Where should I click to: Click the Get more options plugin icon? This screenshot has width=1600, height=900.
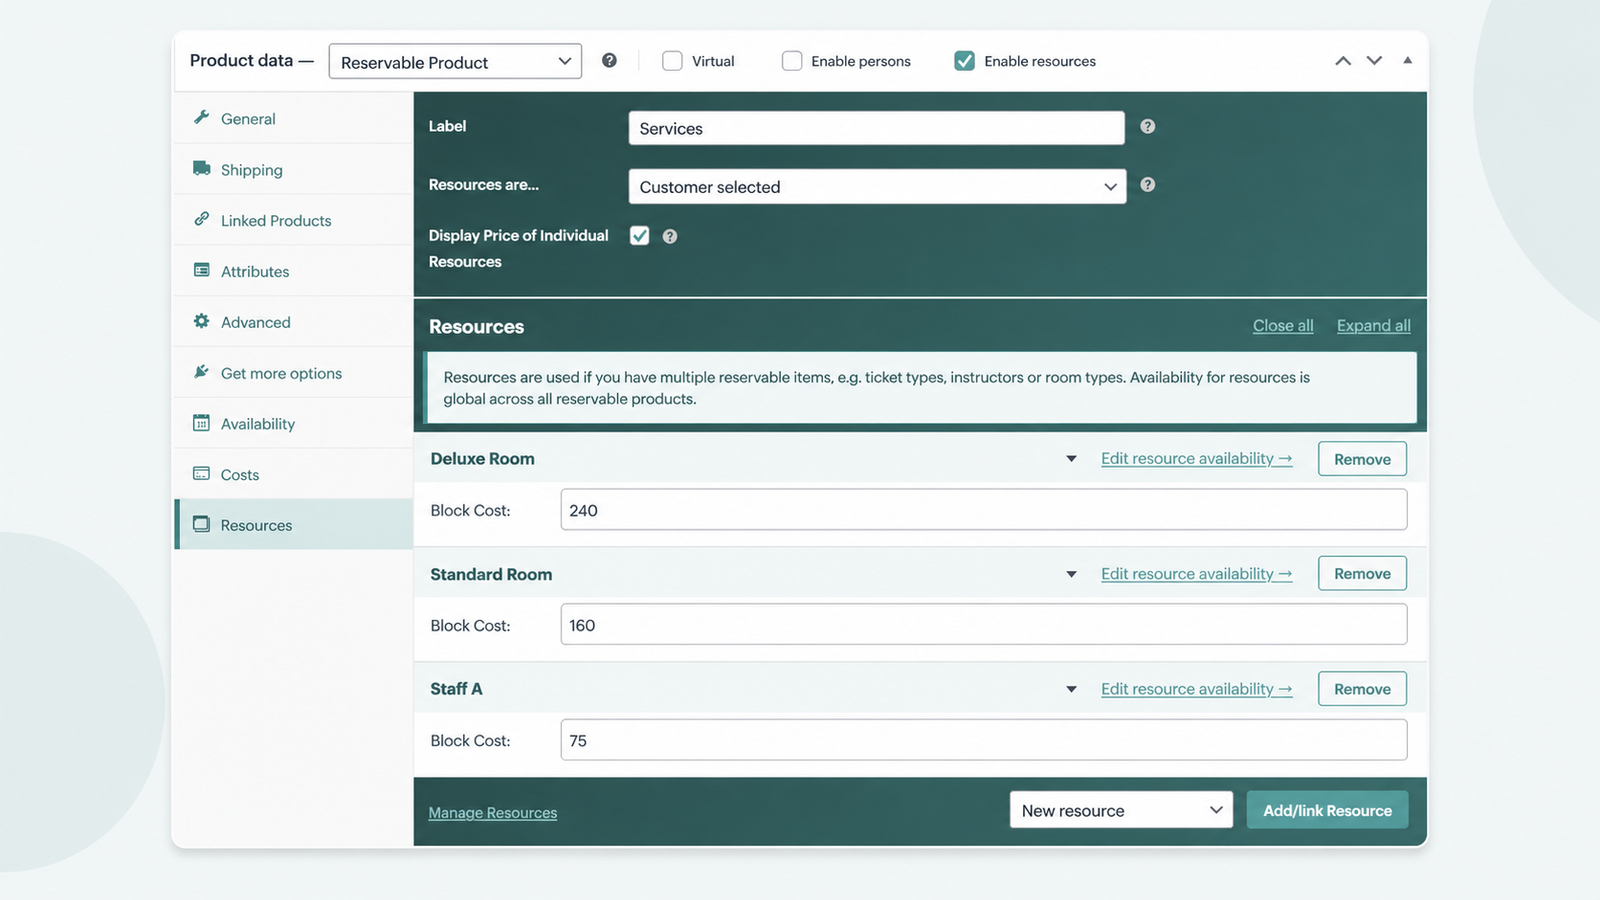[201, 372]
